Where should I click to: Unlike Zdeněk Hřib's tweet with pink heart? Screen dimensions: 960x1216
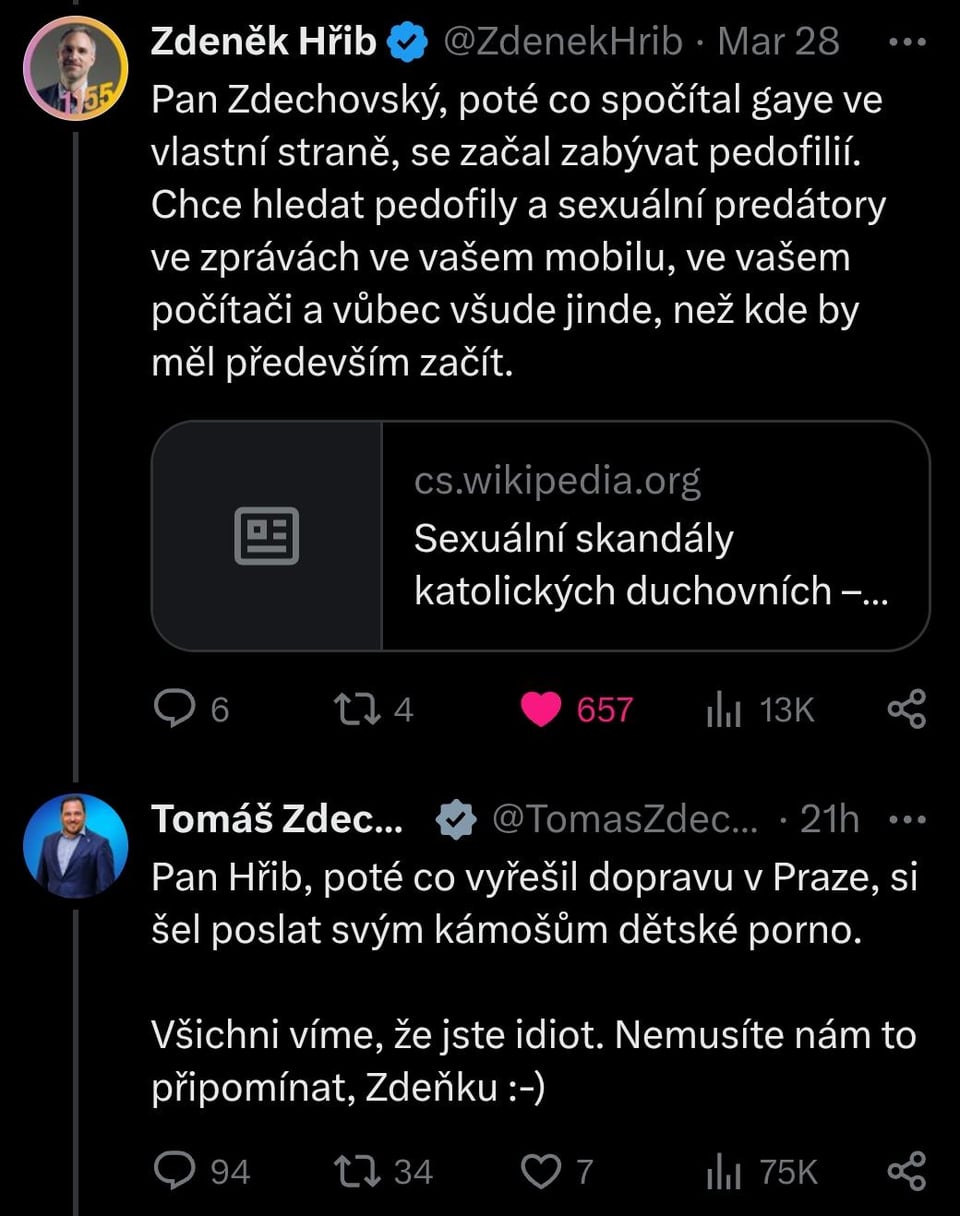pos(543,709)
